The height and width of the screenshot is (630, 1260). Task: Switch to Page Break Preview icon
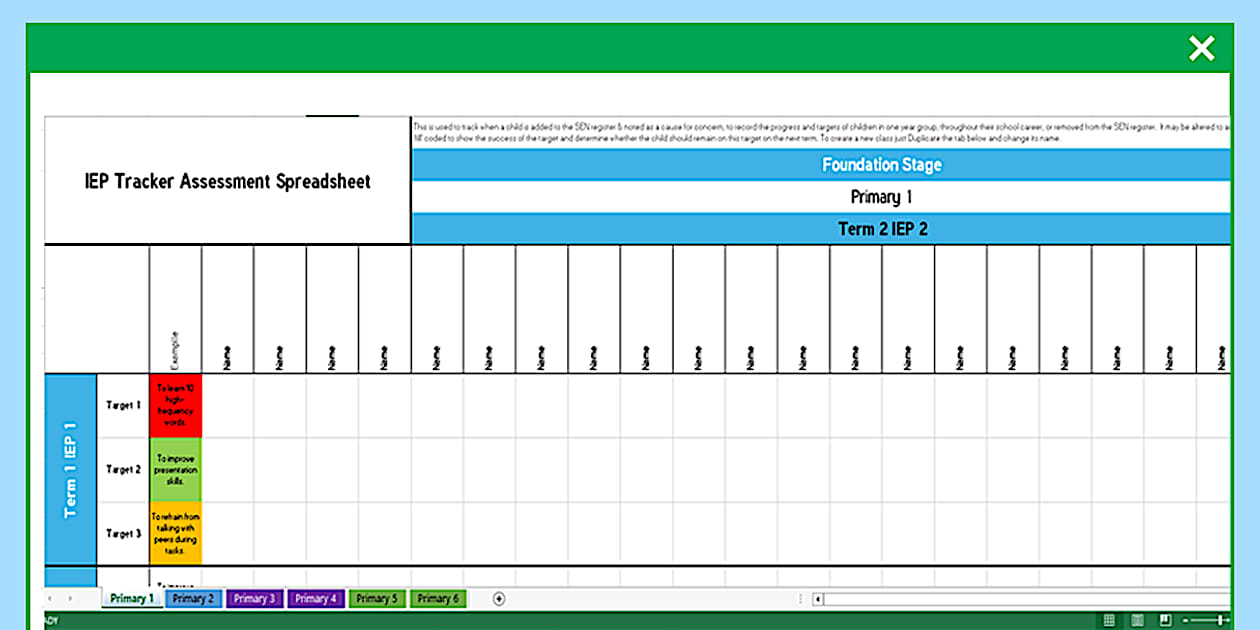1165,620
